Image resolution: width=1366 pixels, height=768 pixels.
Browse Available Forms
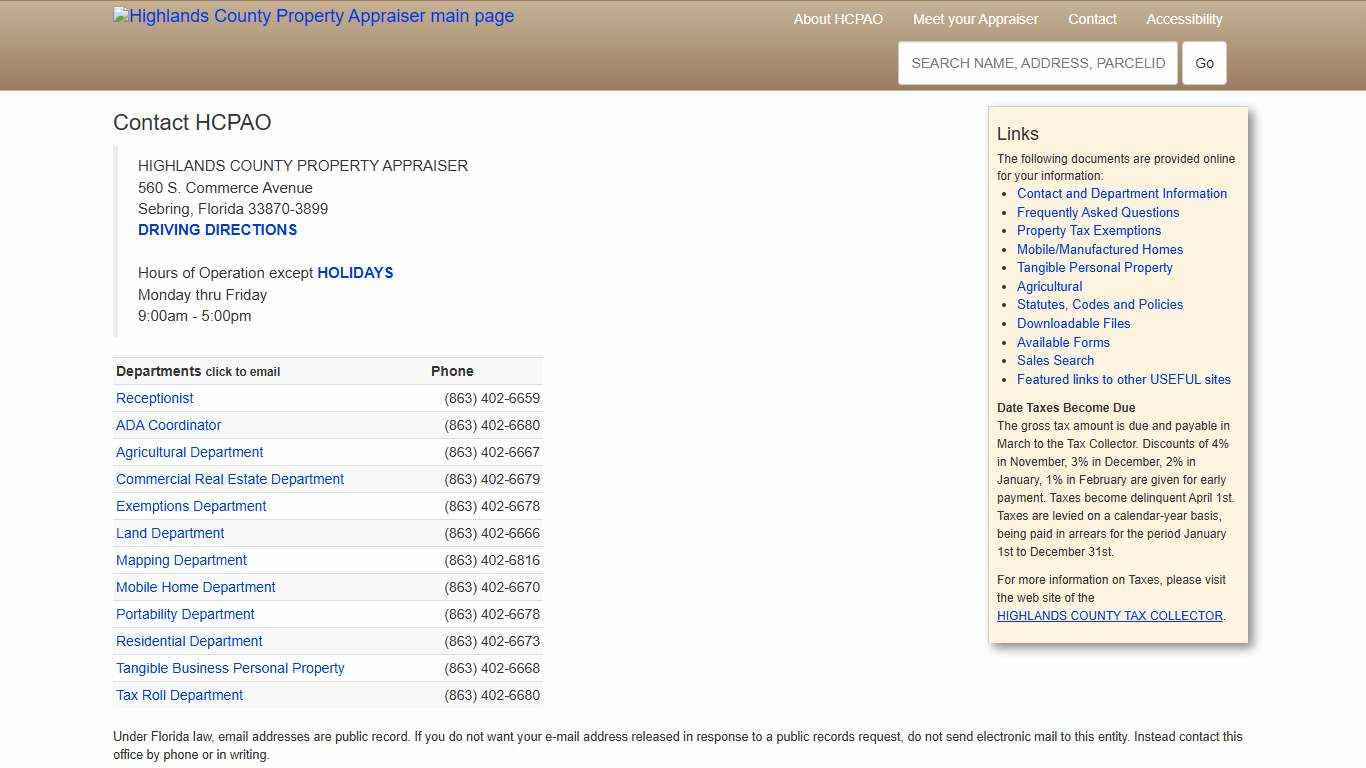pyautogui.click(x=1063, y=342)
